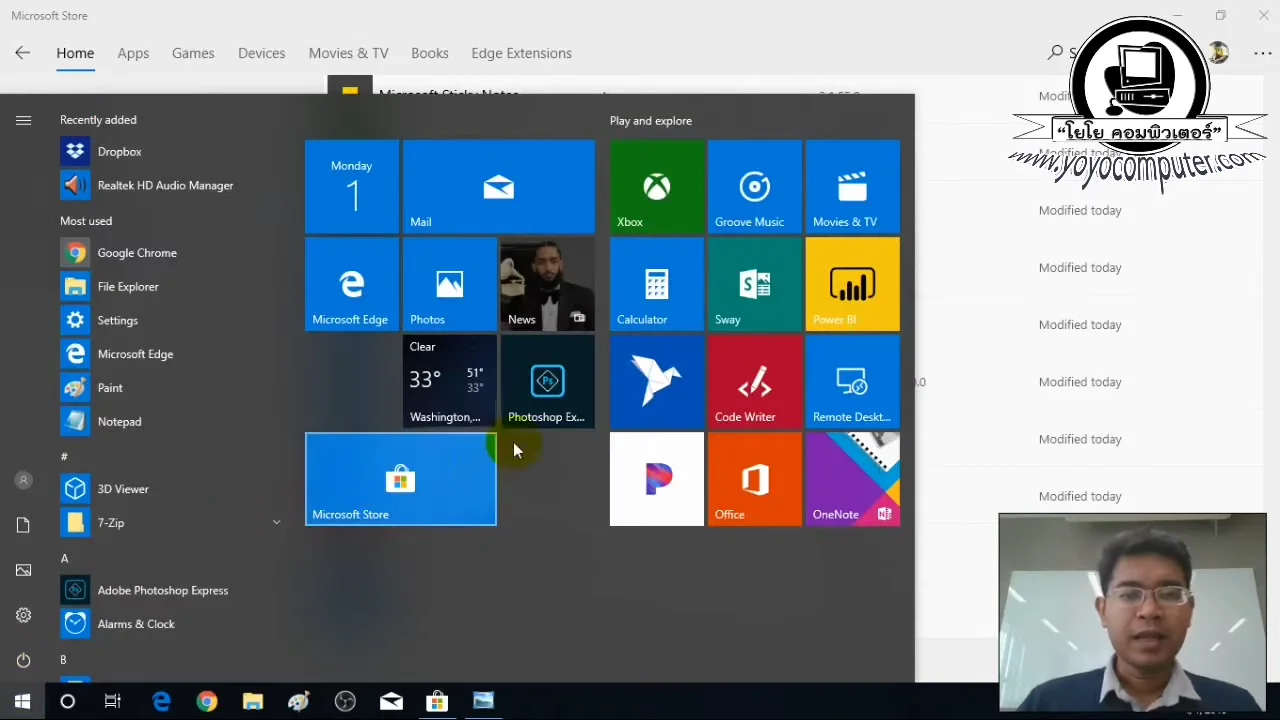Select Google Chrome under Most used

tap(137, 253)
